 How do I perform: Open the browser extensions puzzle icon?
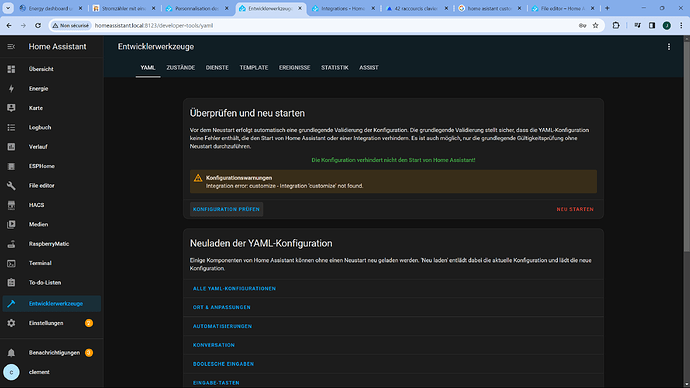click(x=616, y=26)
